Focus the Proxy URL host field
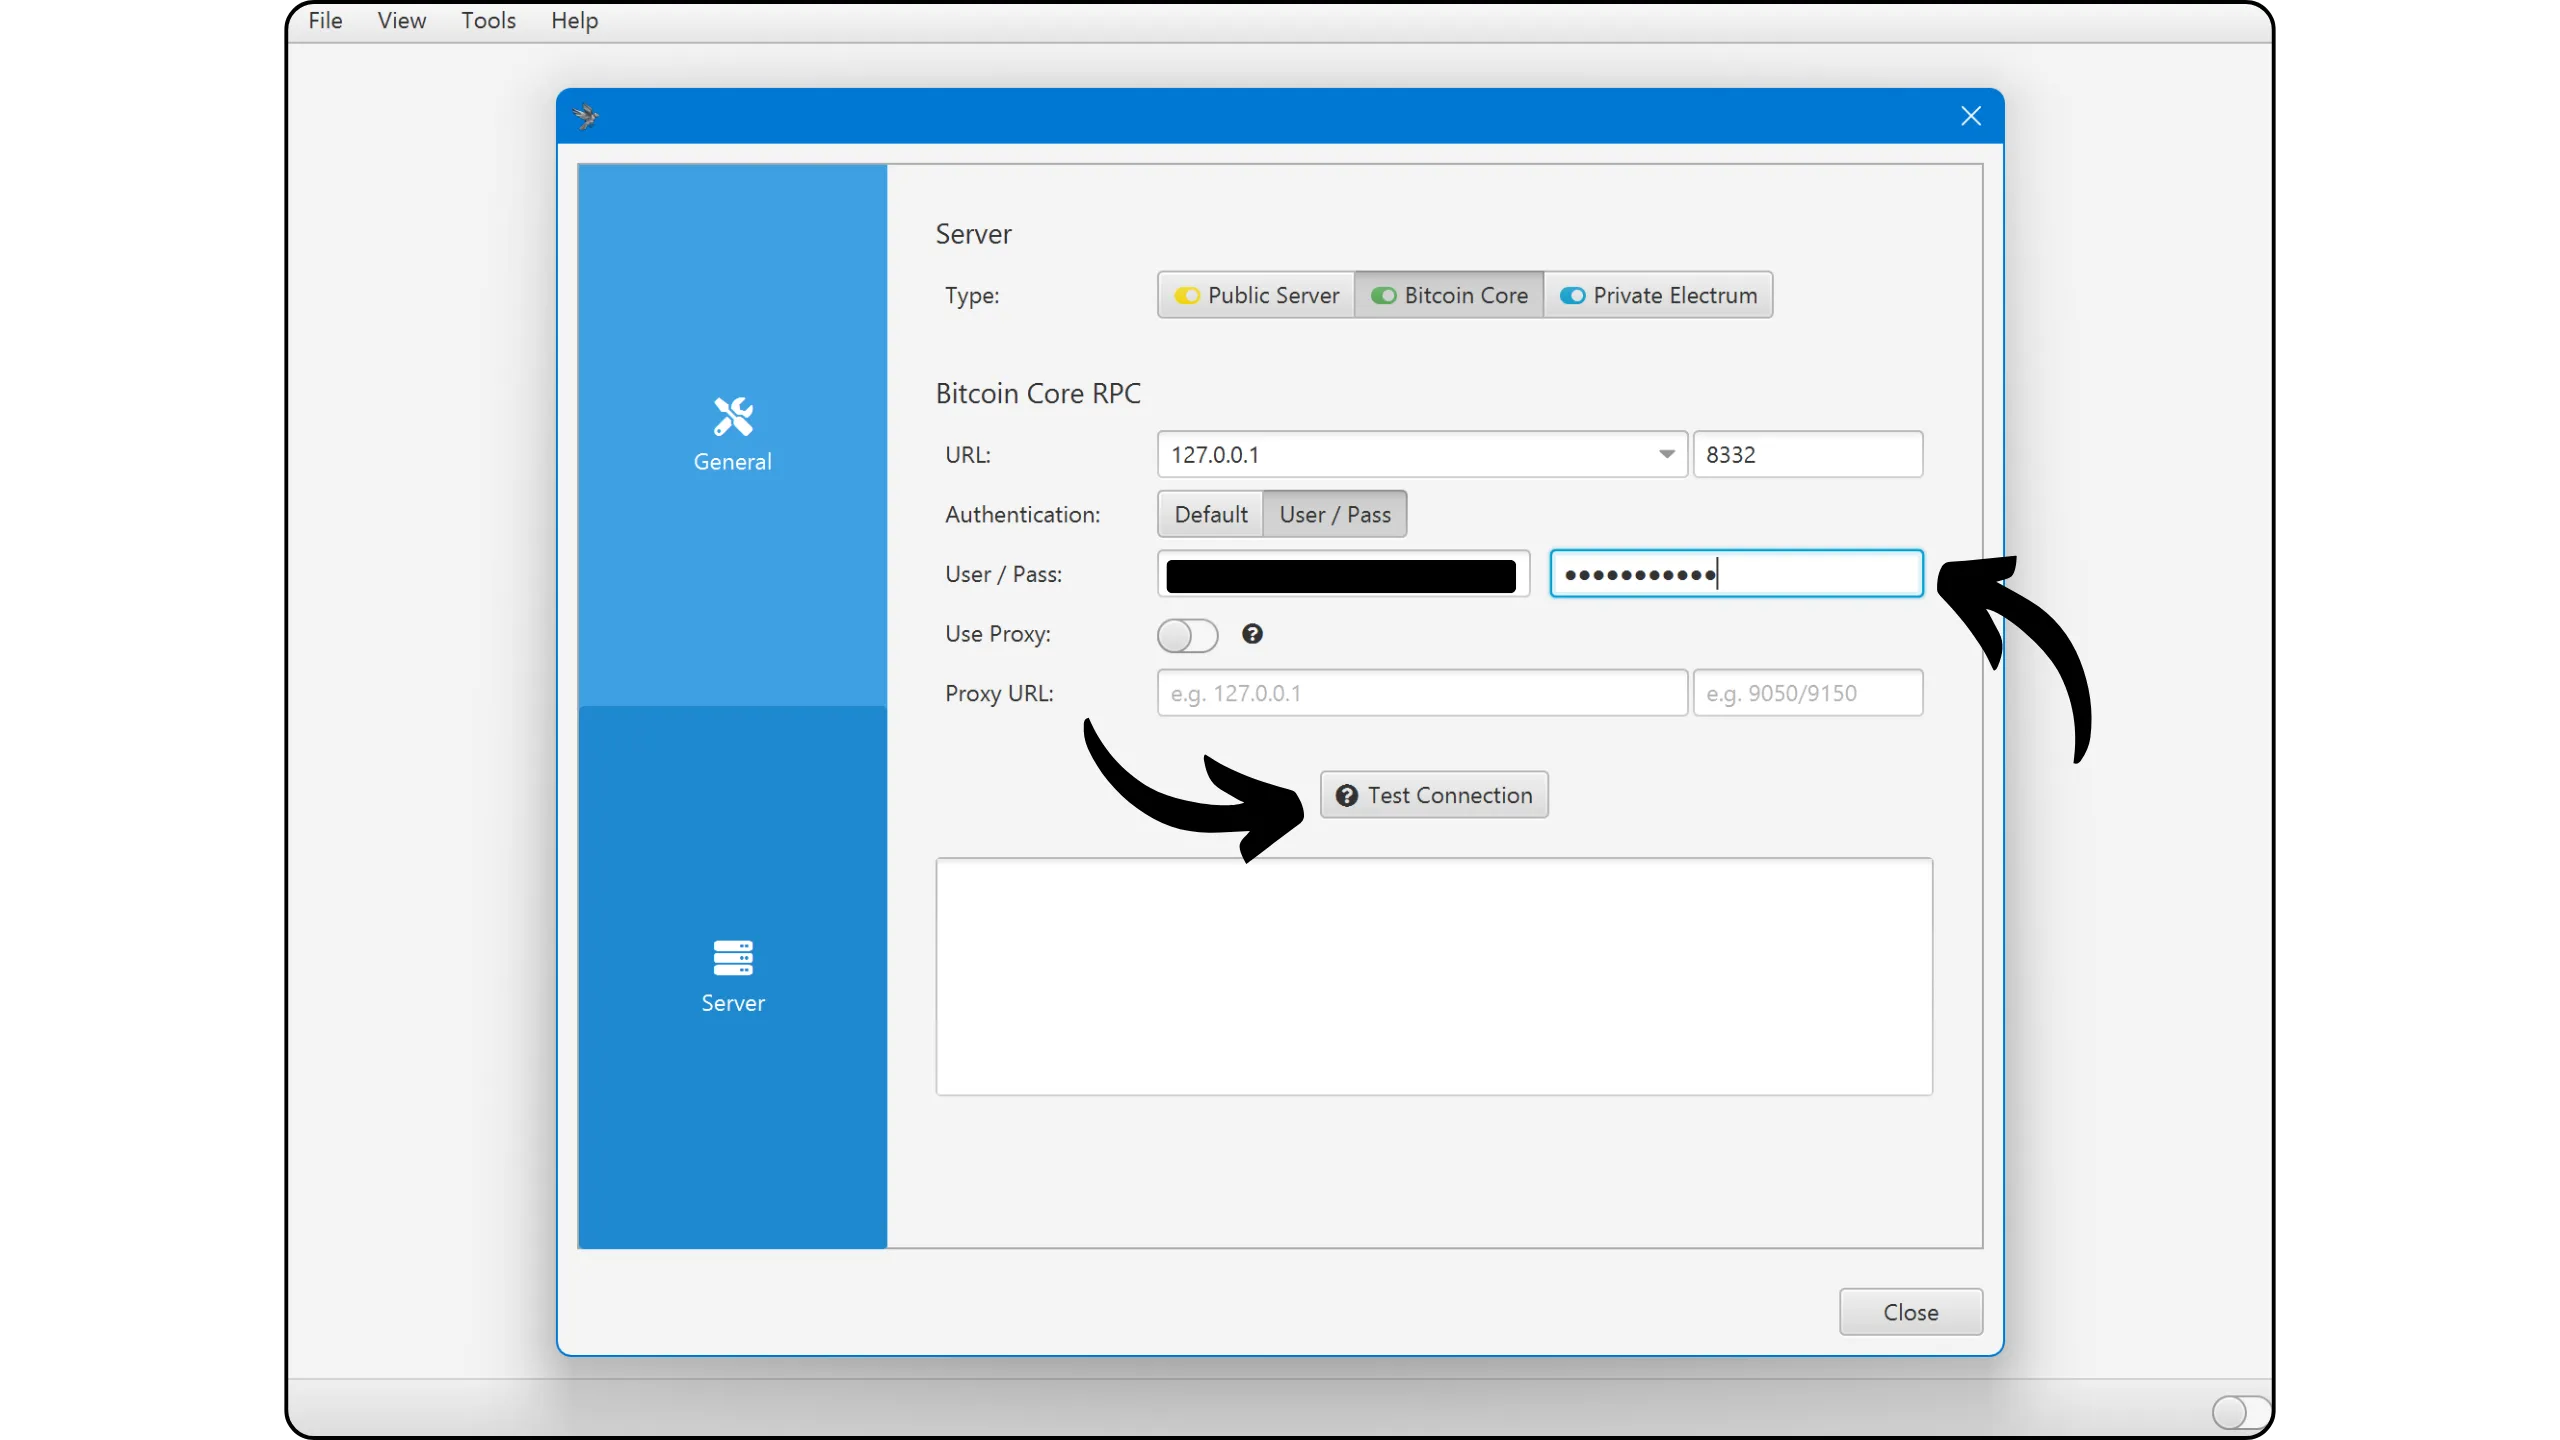The image size is (2560, 1440). click(x=1421, y=693)
